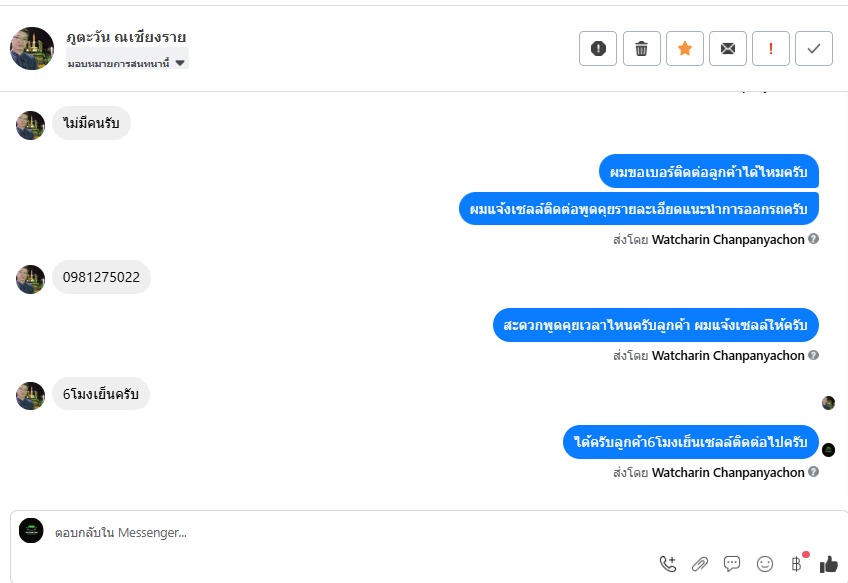The width and height of the screenshot is (848, 583).
Task: Mark conversation unread with the envelope icon
Action: coord(728,49)
